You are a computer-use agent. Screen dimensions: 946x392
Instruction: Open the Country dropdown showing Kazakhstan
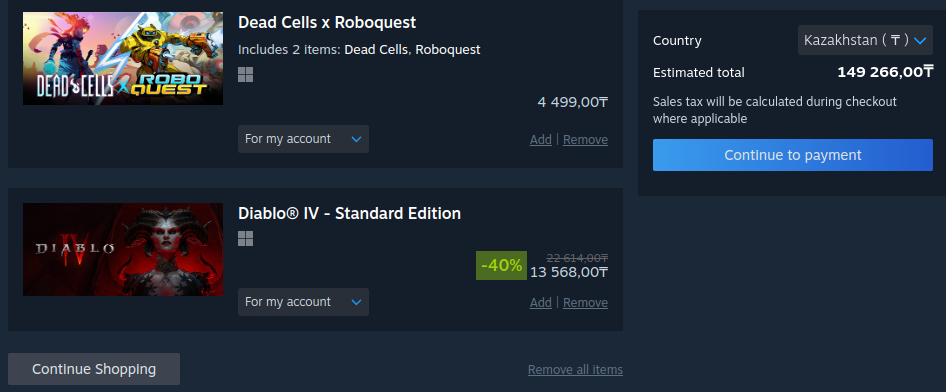click(x=865, y=40)
